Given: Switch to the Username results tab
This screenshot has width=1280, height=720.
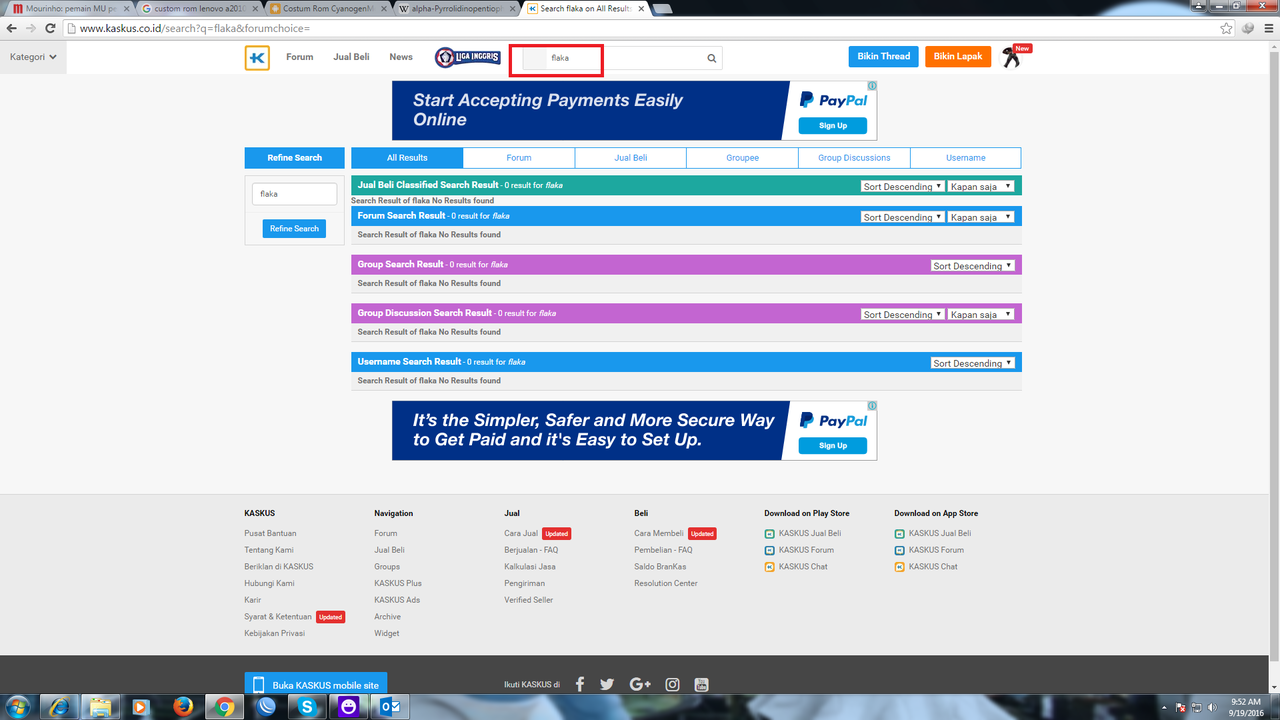Looking at the screenshot, I should (966, 158).
